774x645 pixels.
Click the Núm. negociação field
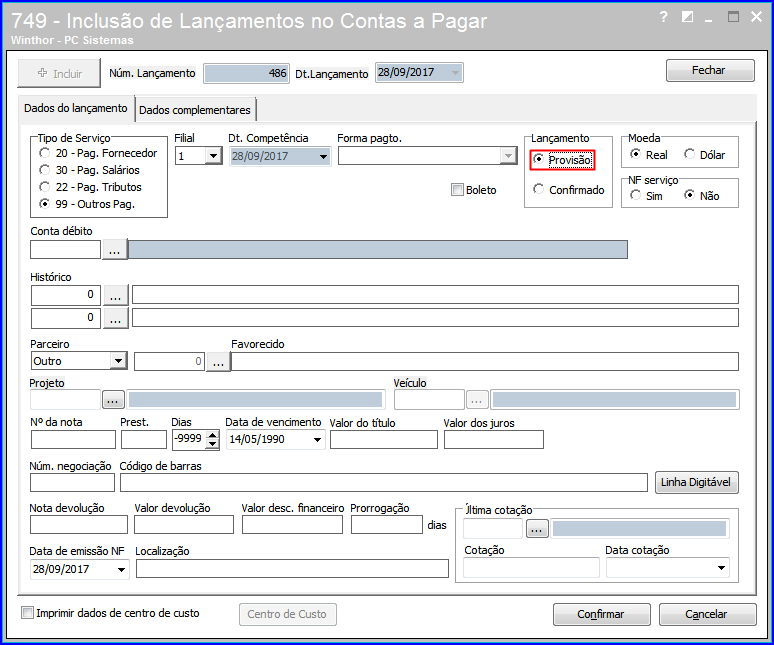point(72,483)
